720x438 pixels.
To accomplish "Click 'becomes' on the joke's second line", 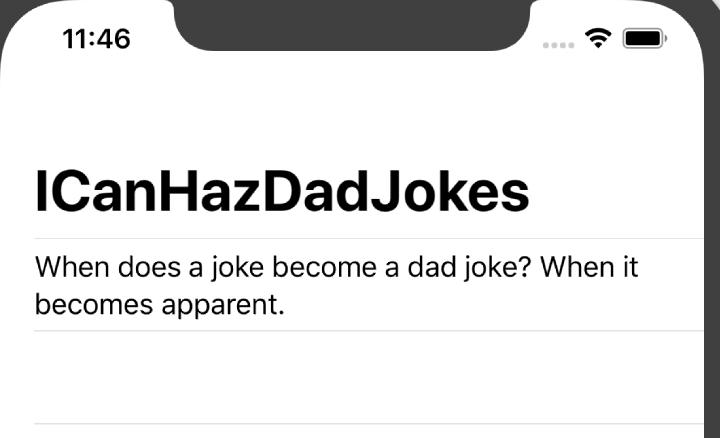I will point(94,304).
